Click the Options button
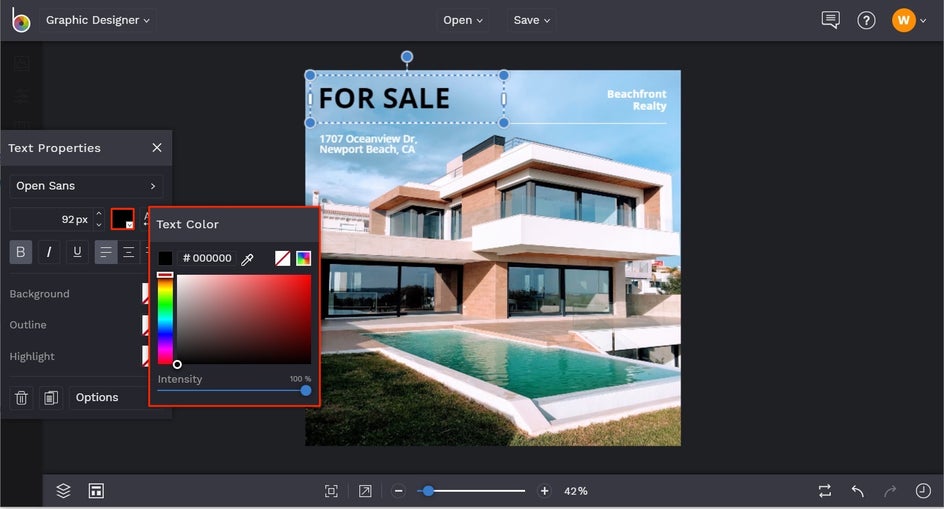The image size is (944, 509). (x=108, y=398)
